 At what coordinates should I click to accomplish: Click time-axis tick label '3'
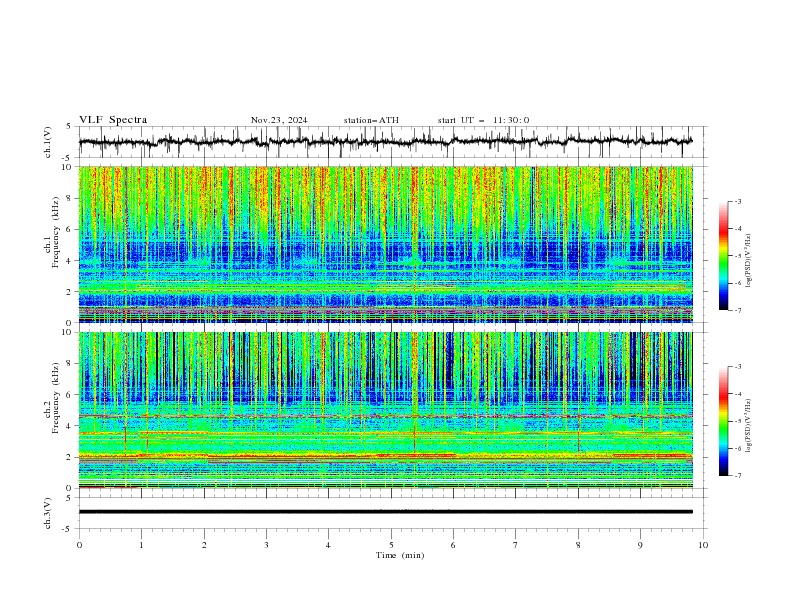(x=266, y=545)
